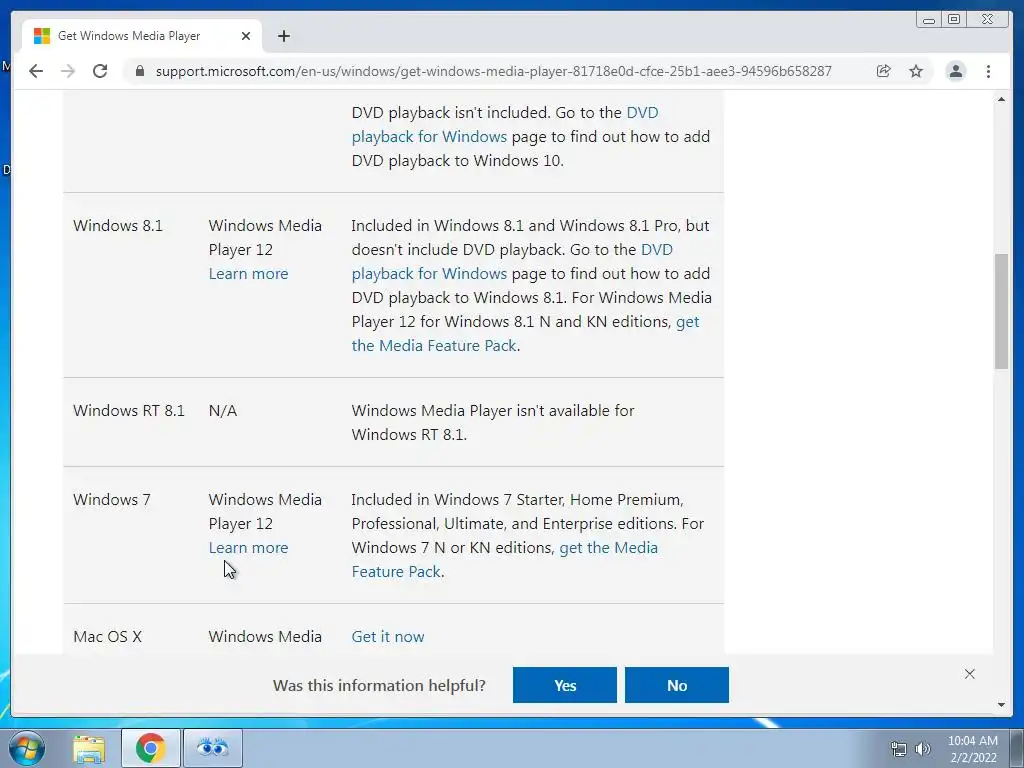Open Learn more in the Windows 8.1 row
This screenshot has width=1024, height=768.
click(248, 274)
